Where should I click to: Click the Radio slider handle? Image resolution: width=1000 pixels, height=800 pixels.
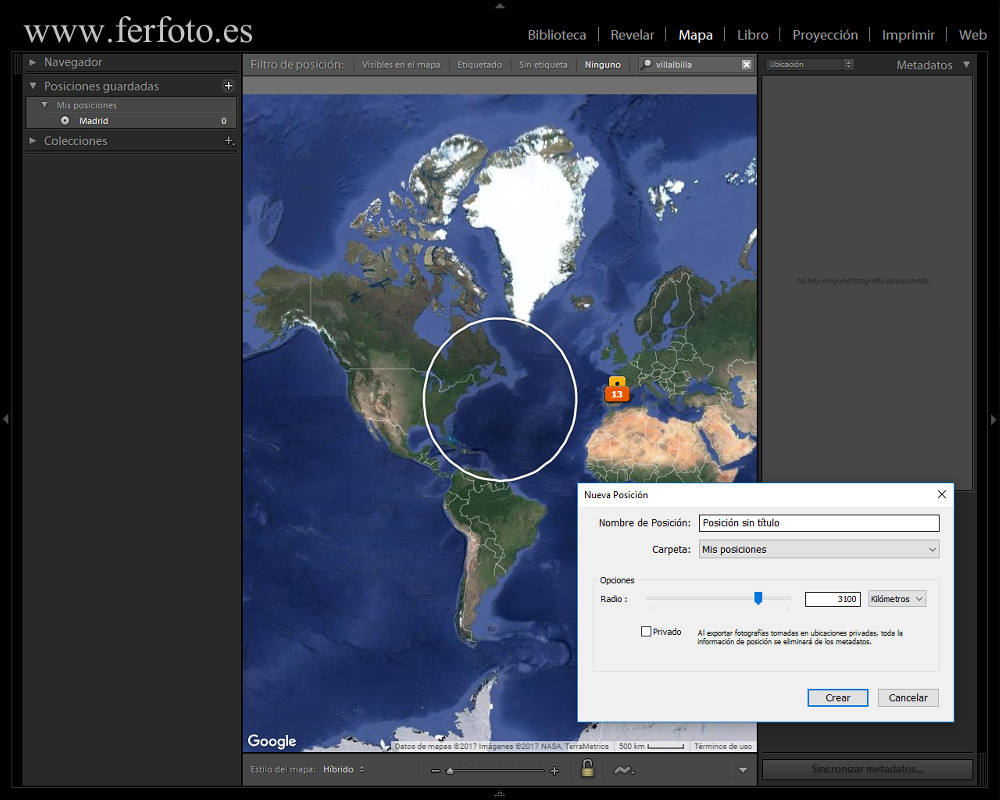[x=758, y=598]
